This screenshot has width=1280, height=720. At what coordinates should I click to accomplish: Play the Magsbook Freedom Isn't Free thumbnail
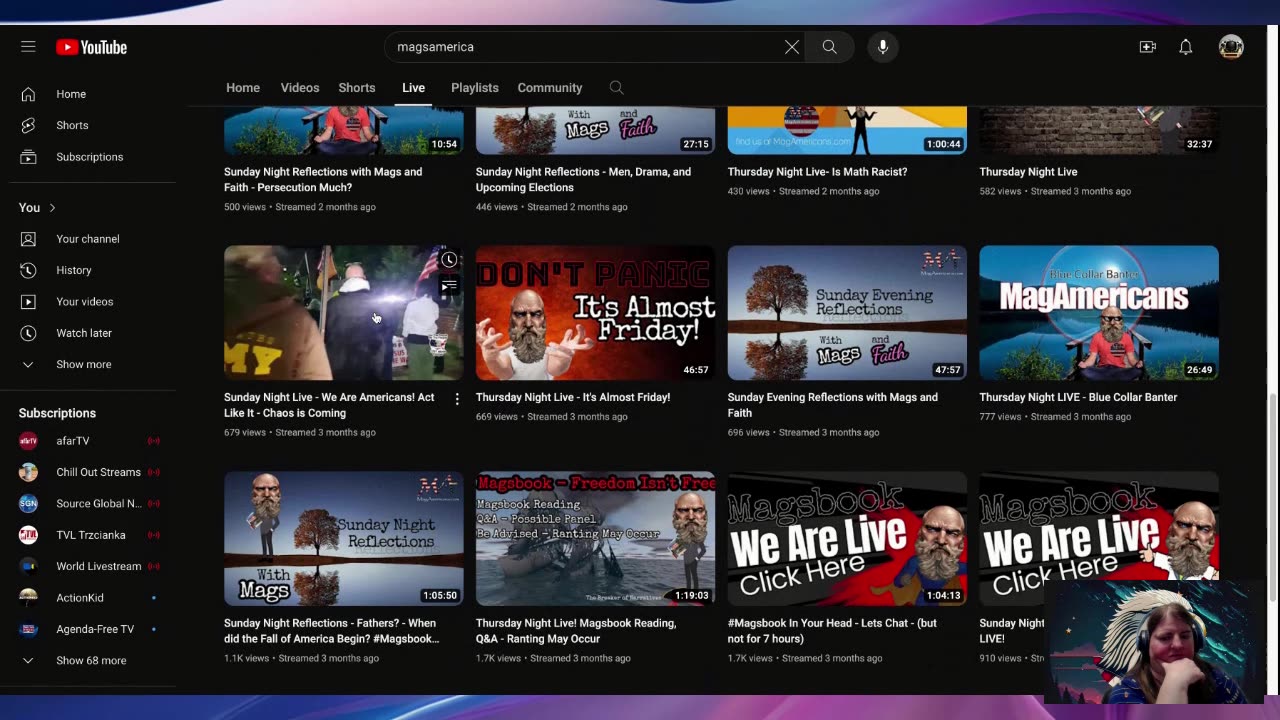tap(595, 539)
